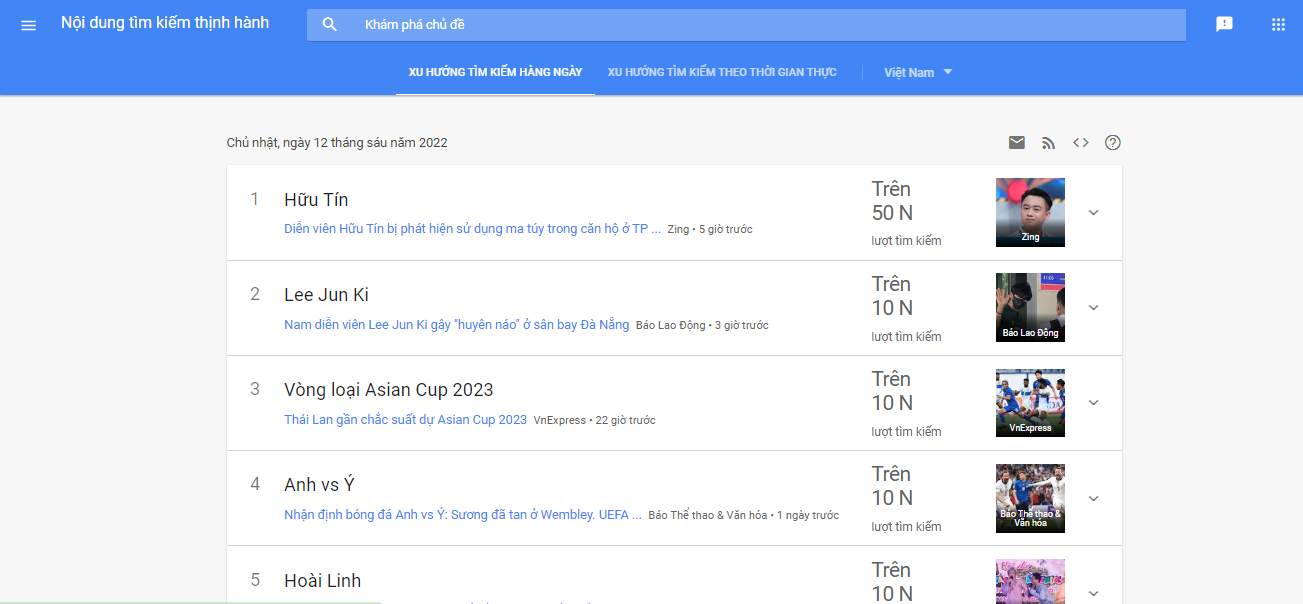Open the RSS feed icon
The width and height of the screenshot is (1303, 604).
point(1048,142)
